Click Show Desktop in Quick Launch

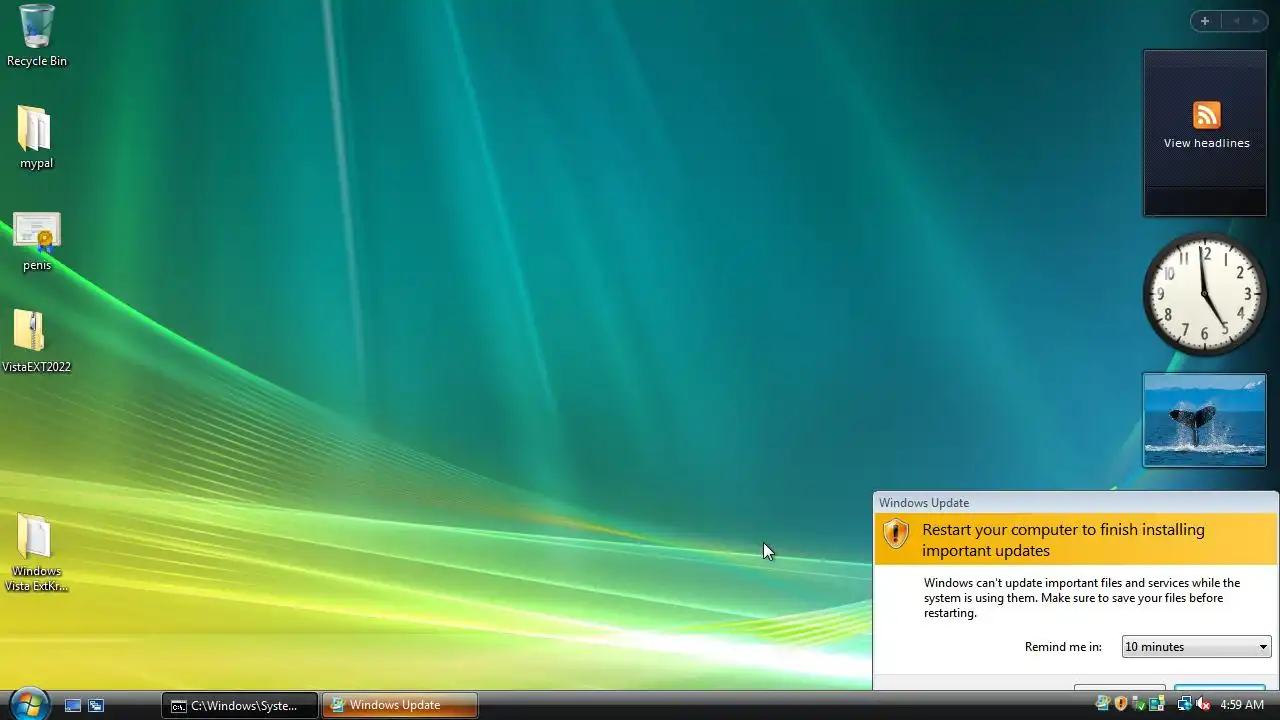click(x=73, y=705)
